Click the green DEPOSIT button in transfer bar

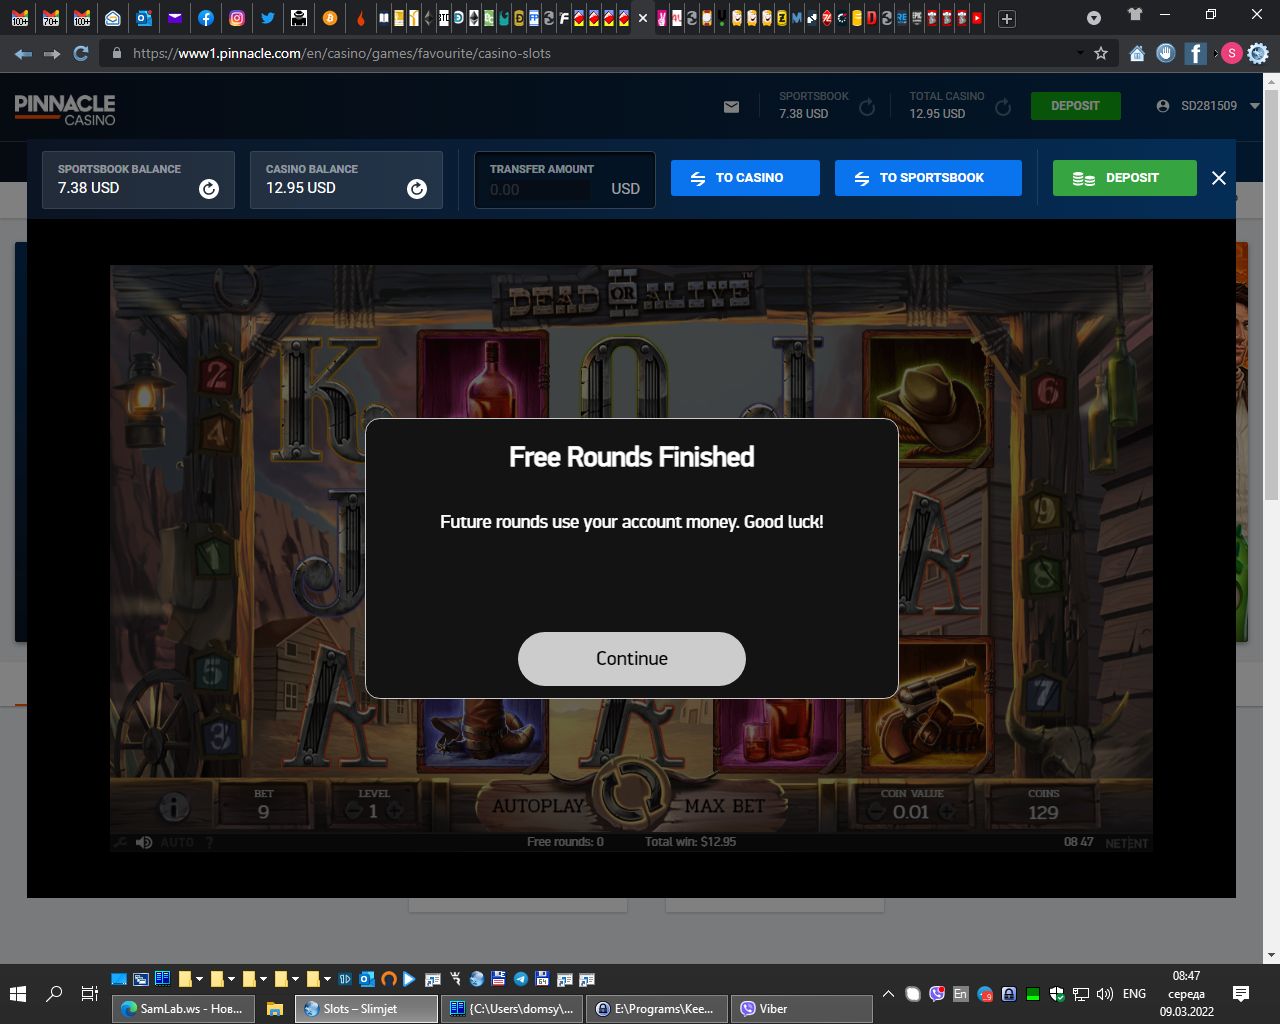point(1124,178)
